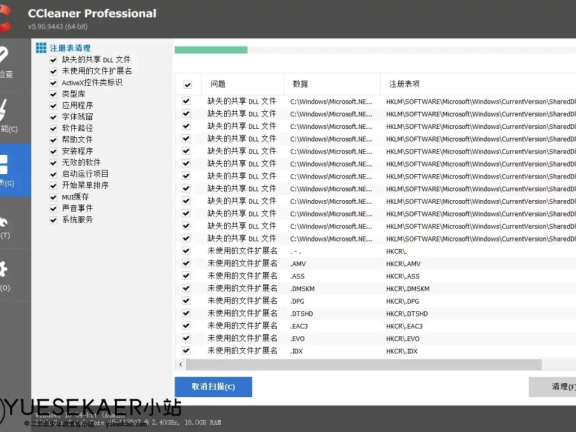Toggle the MUI缓存 checkbox
Viewport: 576px width, 432px height.
point(53,197)
